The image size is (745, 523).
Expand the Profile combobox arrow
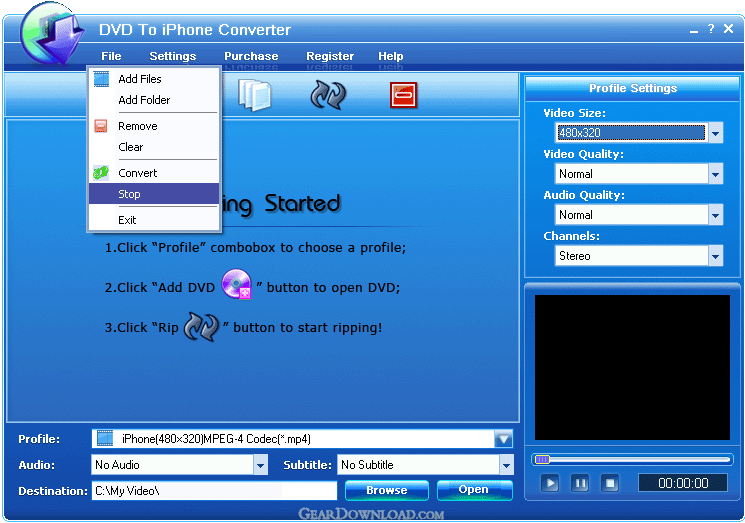click(503, 438)
